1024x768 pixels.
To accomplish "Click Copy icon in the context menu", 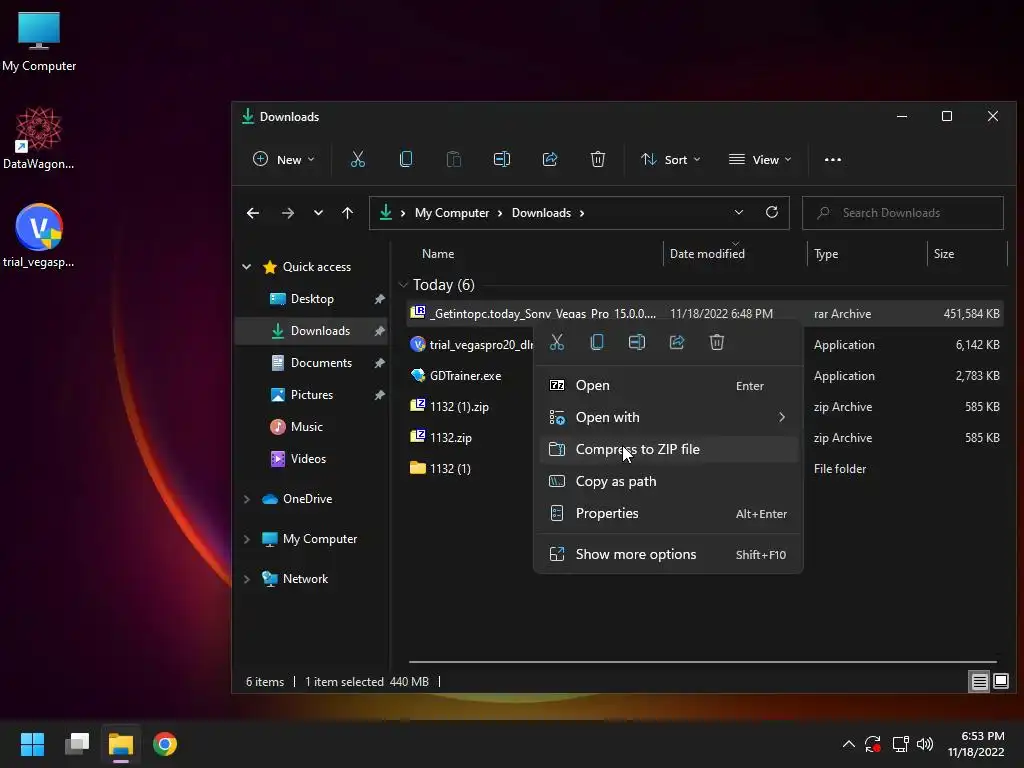I will point(597,342).
